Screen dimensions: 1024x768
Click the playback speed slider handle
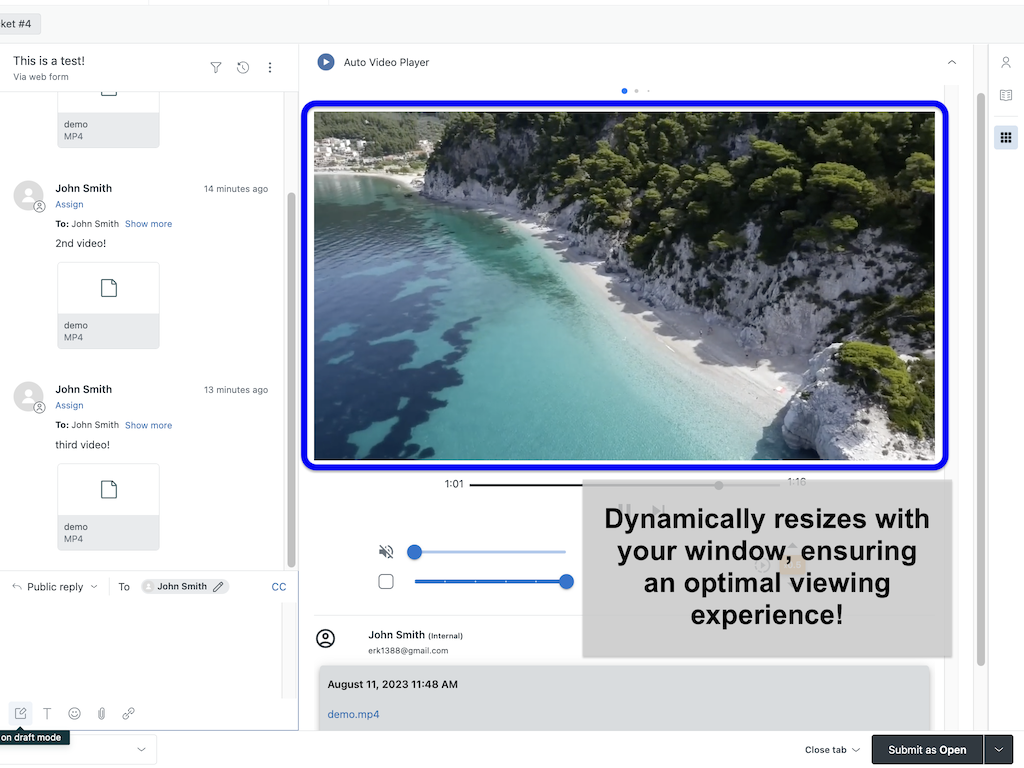tap(566, 581)
